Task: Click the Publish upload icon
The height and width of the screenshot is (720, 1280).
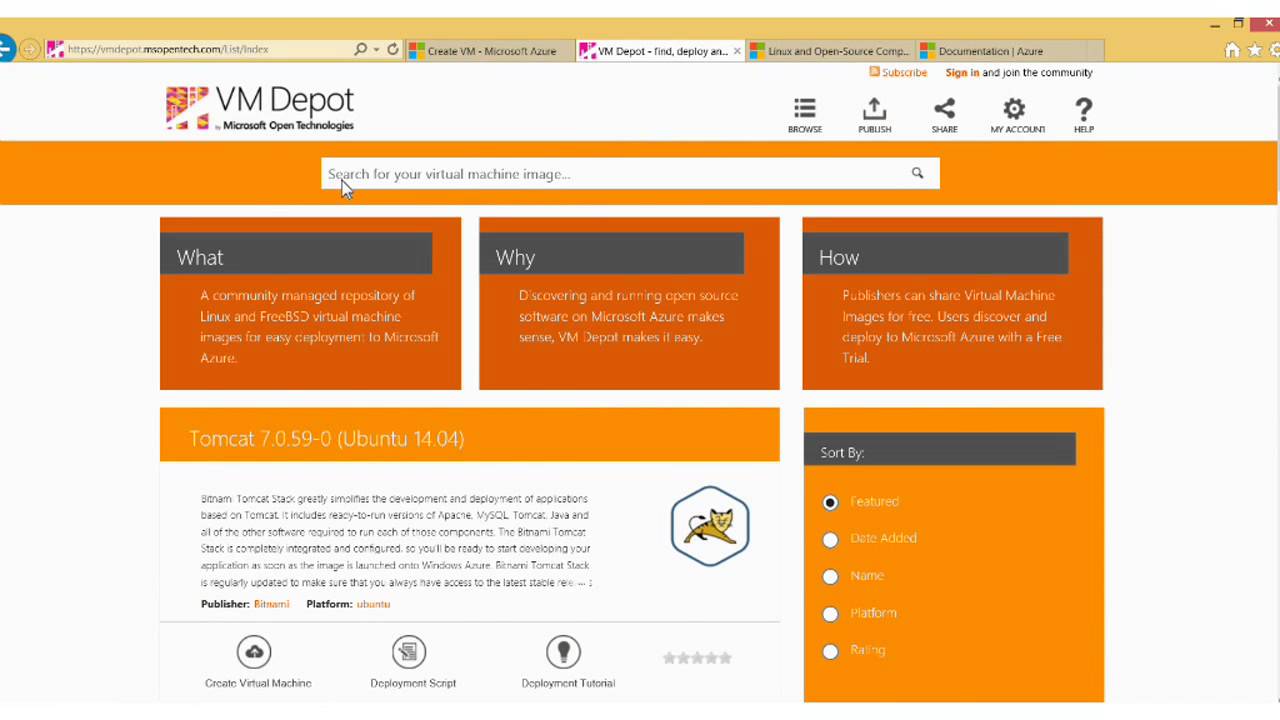Action: (874, 109)
